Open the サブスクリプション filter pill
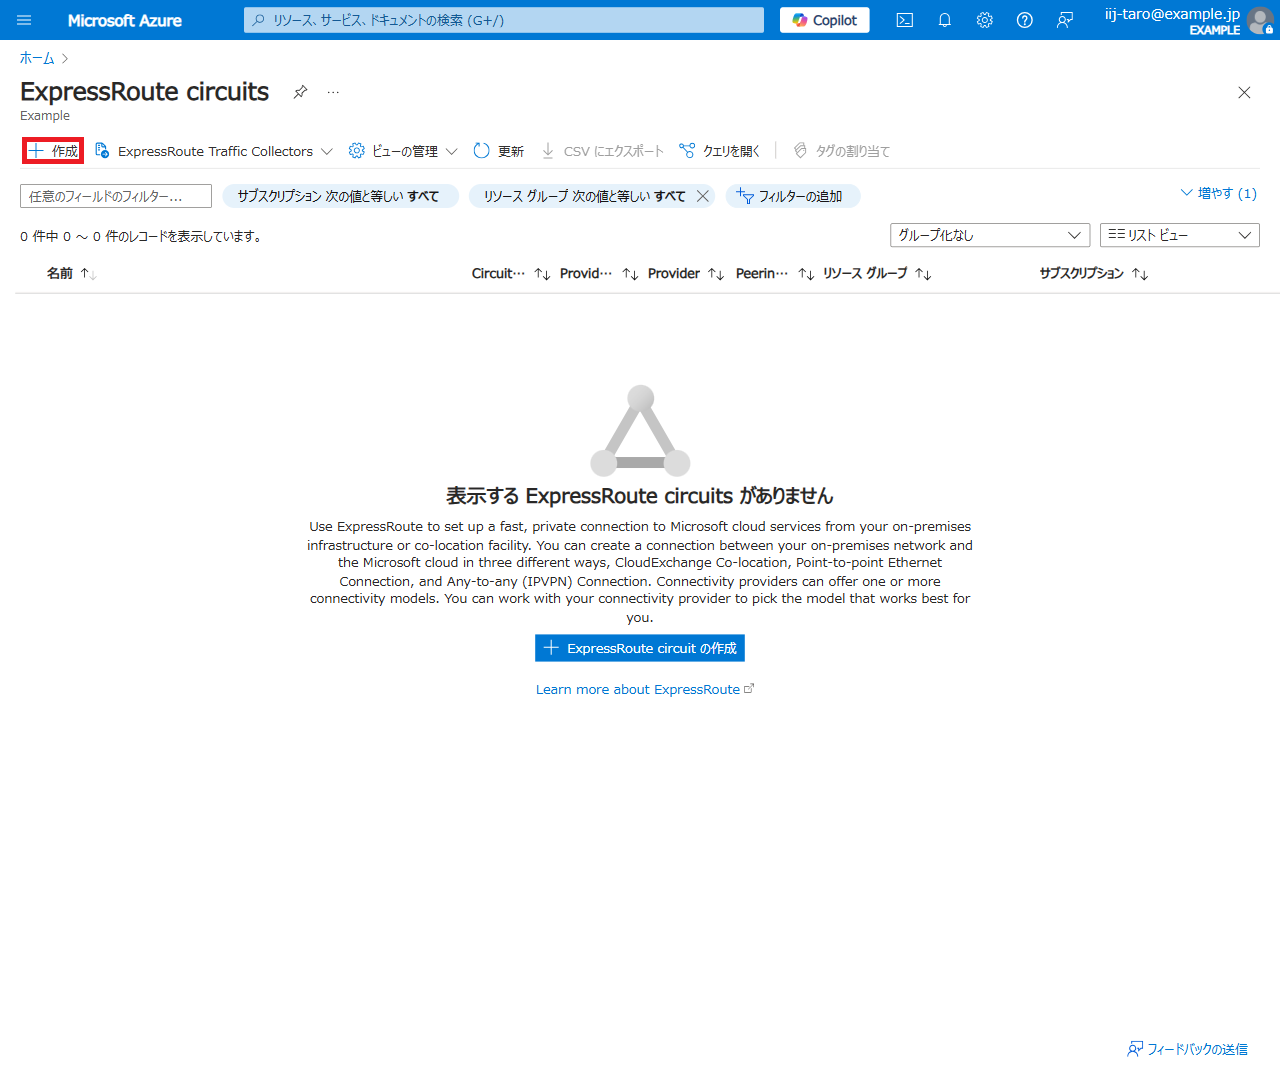 [x=340, y=196]
